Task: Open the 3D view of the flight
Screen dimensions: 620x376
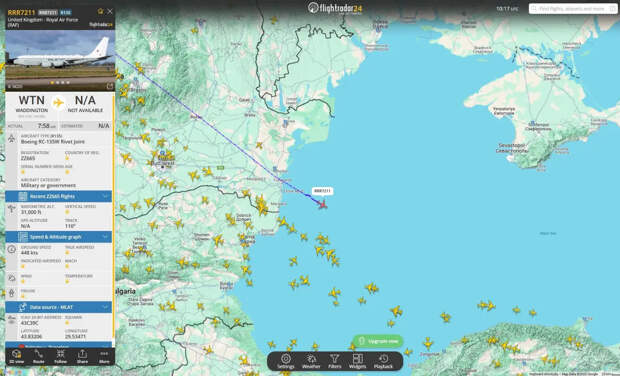Action: tap(17, 356)
